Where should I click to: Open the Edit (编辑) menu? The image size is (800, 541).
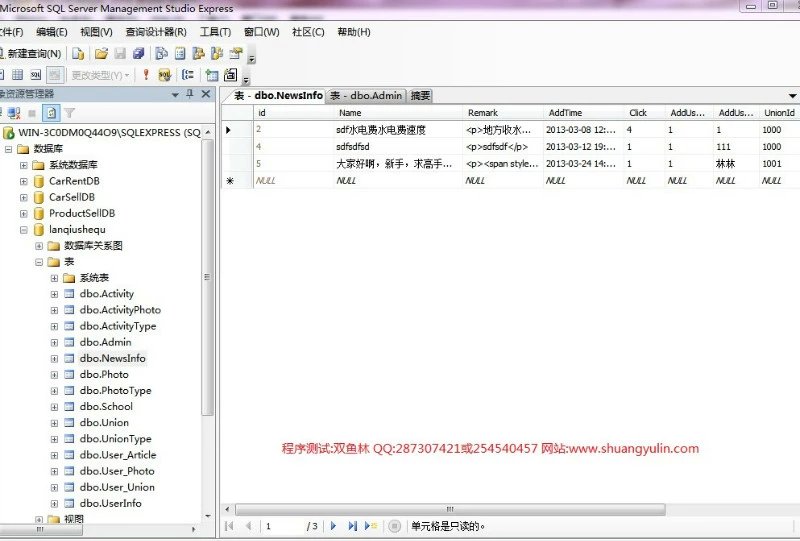click(52, 32)
